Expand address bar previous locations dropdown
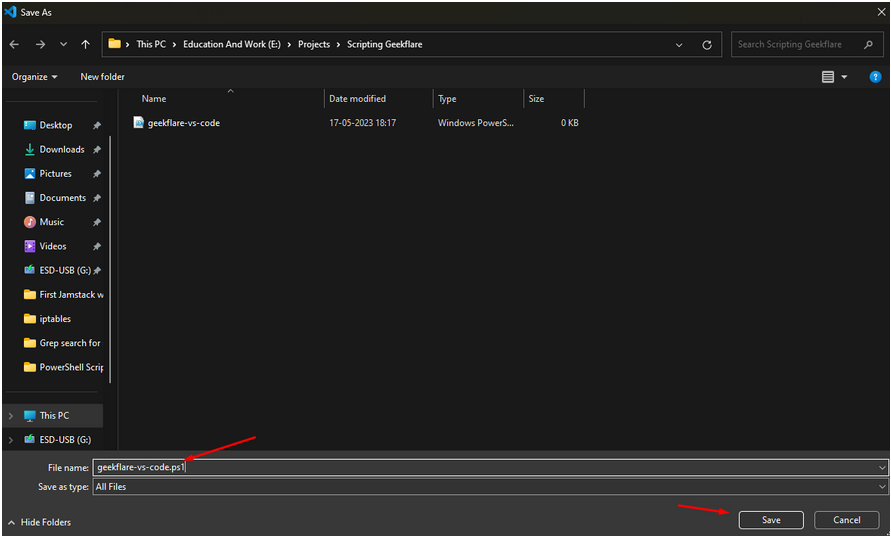891x538 pixels. click(x=679, y=45)
